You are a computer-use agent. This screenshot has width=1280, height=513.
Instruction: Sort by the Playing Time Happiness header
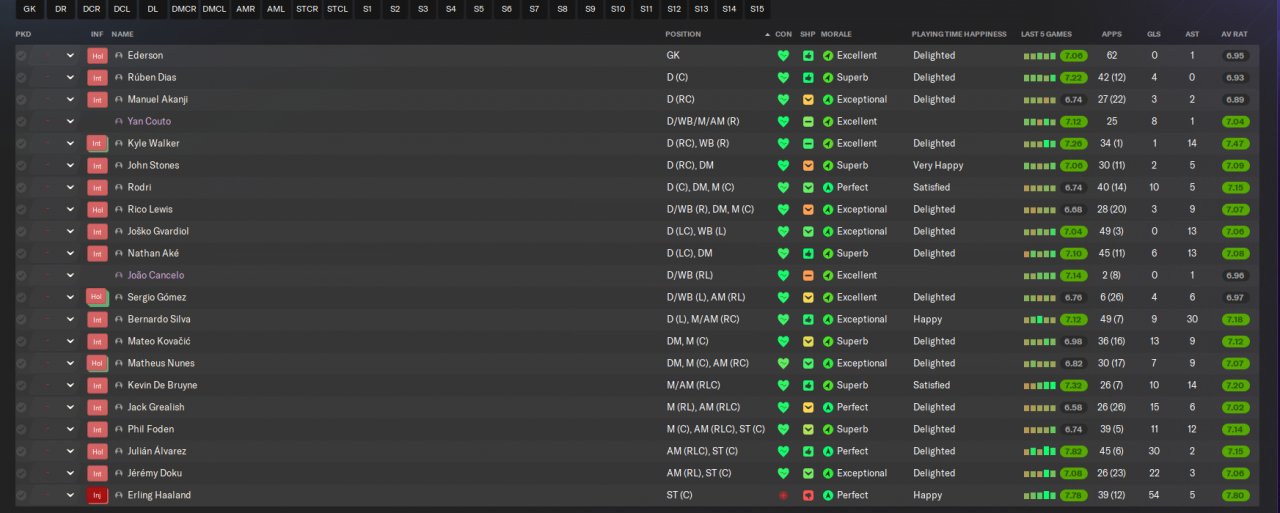point(959,34)
